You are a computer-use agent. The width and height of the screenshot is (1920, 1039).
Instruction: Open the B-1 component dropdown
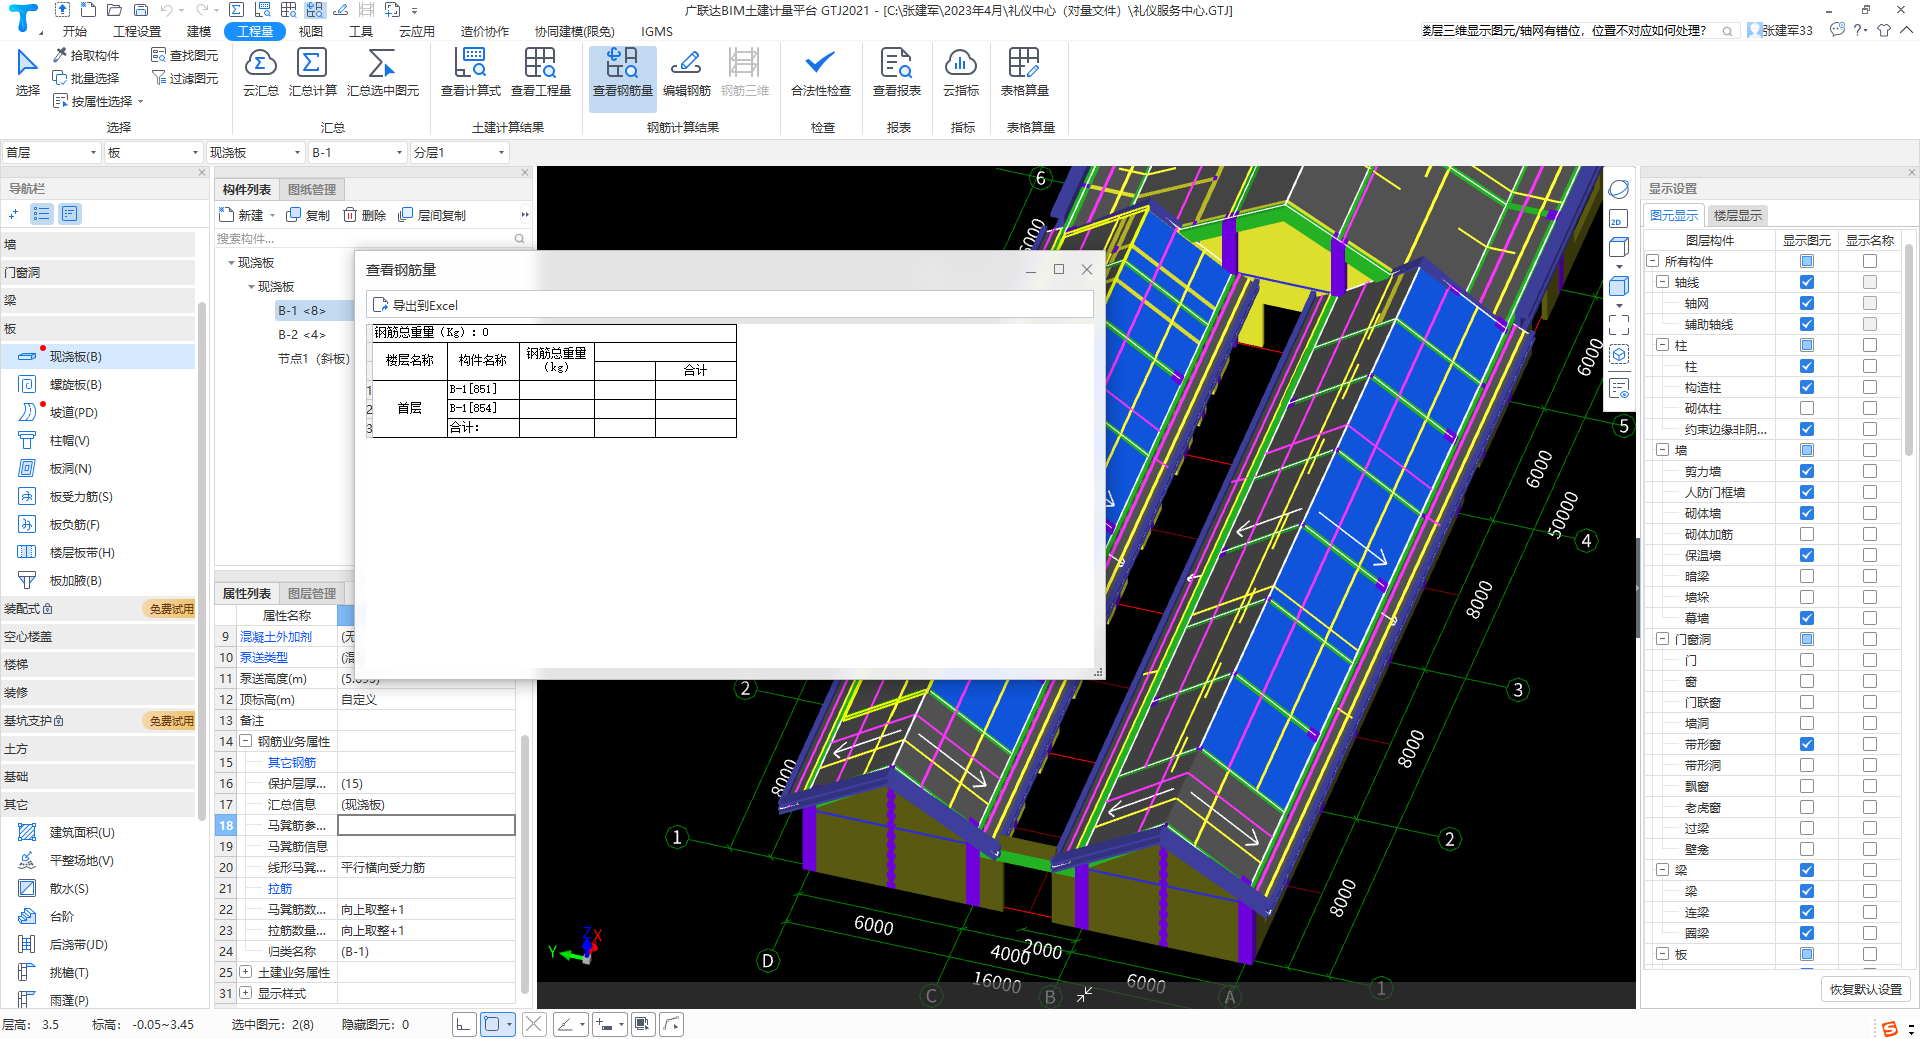[x=357, y=152]
